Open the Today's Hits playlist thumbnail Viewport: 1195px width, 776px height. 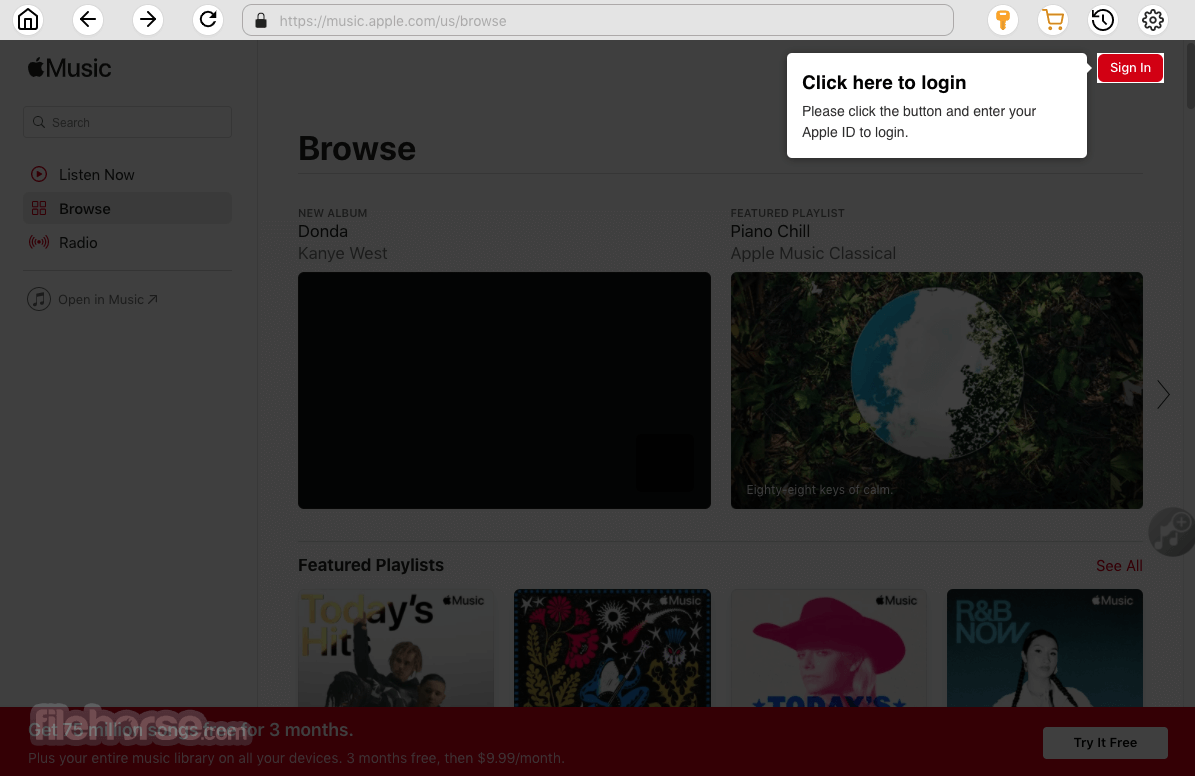[x=396, y=648]
